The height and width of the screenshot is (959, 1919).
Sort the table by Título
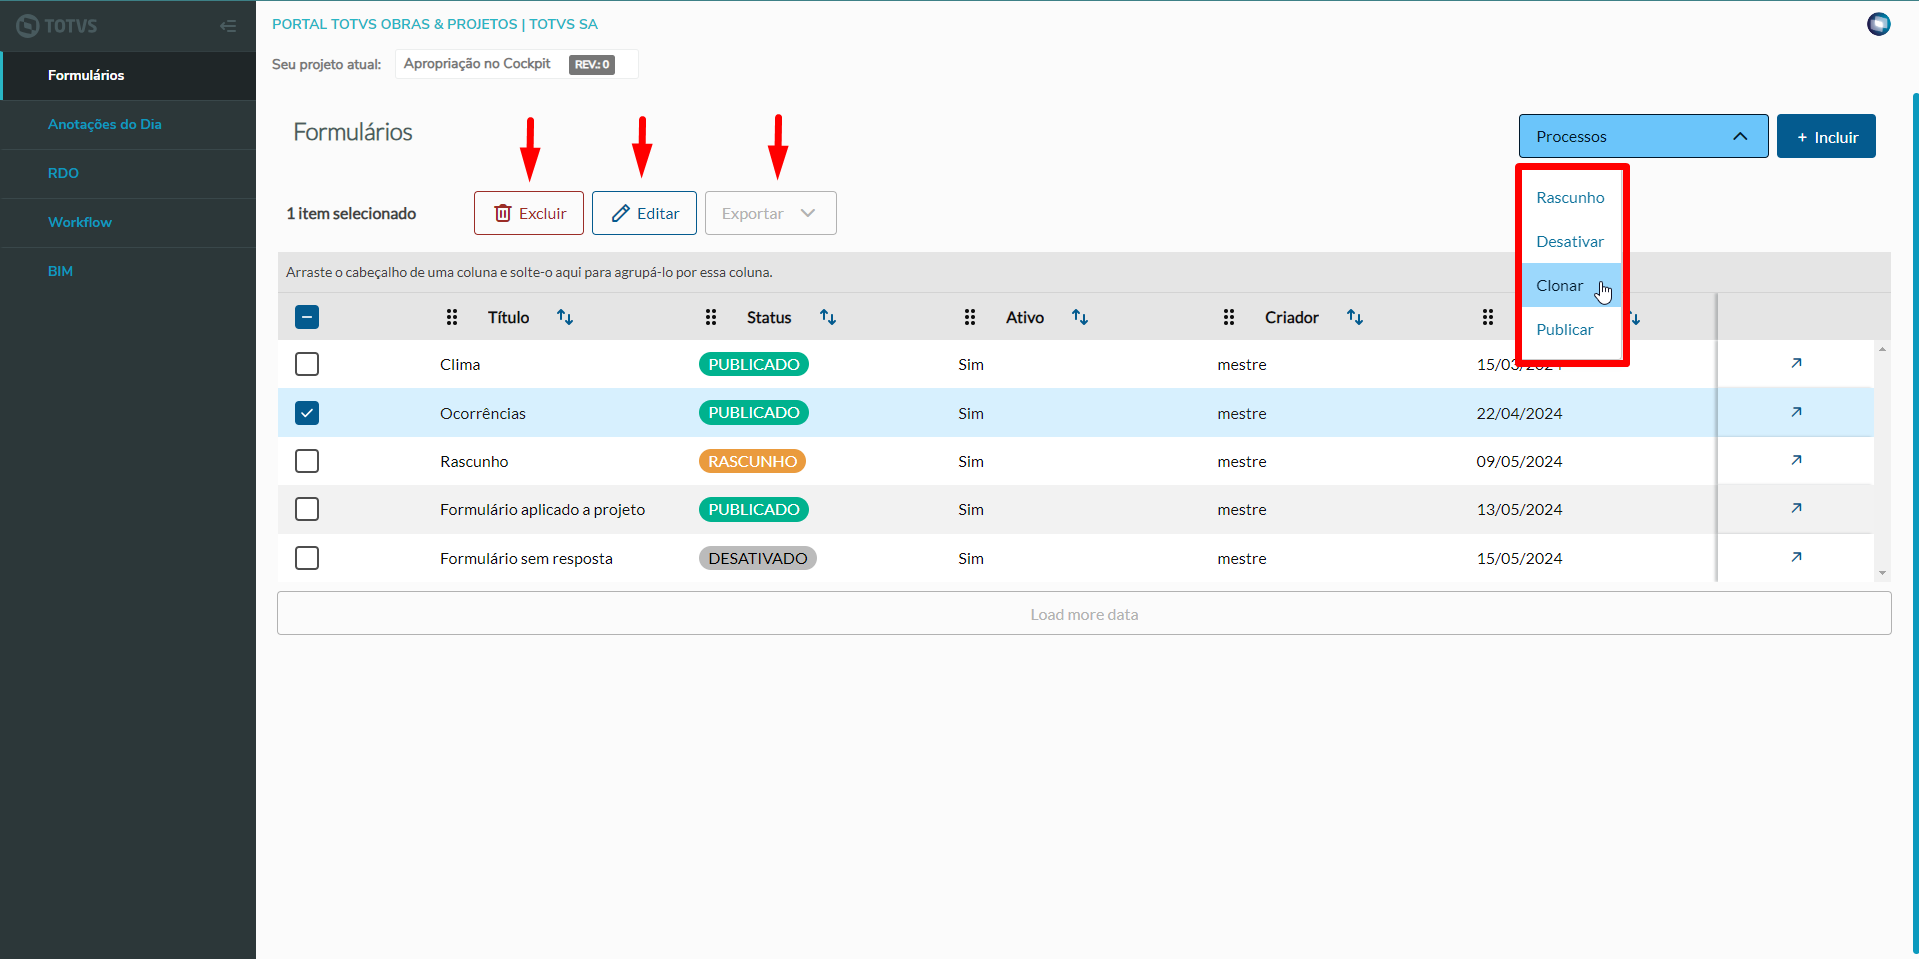565,317
